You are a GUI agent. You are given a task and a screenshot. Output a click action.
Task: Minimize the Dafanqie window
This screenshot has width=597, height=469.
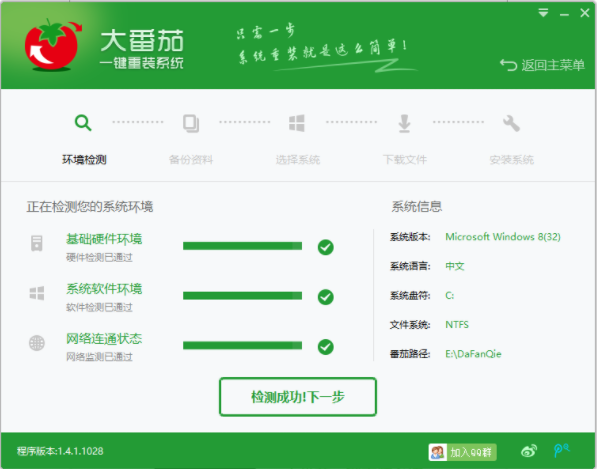coord(564,14)
